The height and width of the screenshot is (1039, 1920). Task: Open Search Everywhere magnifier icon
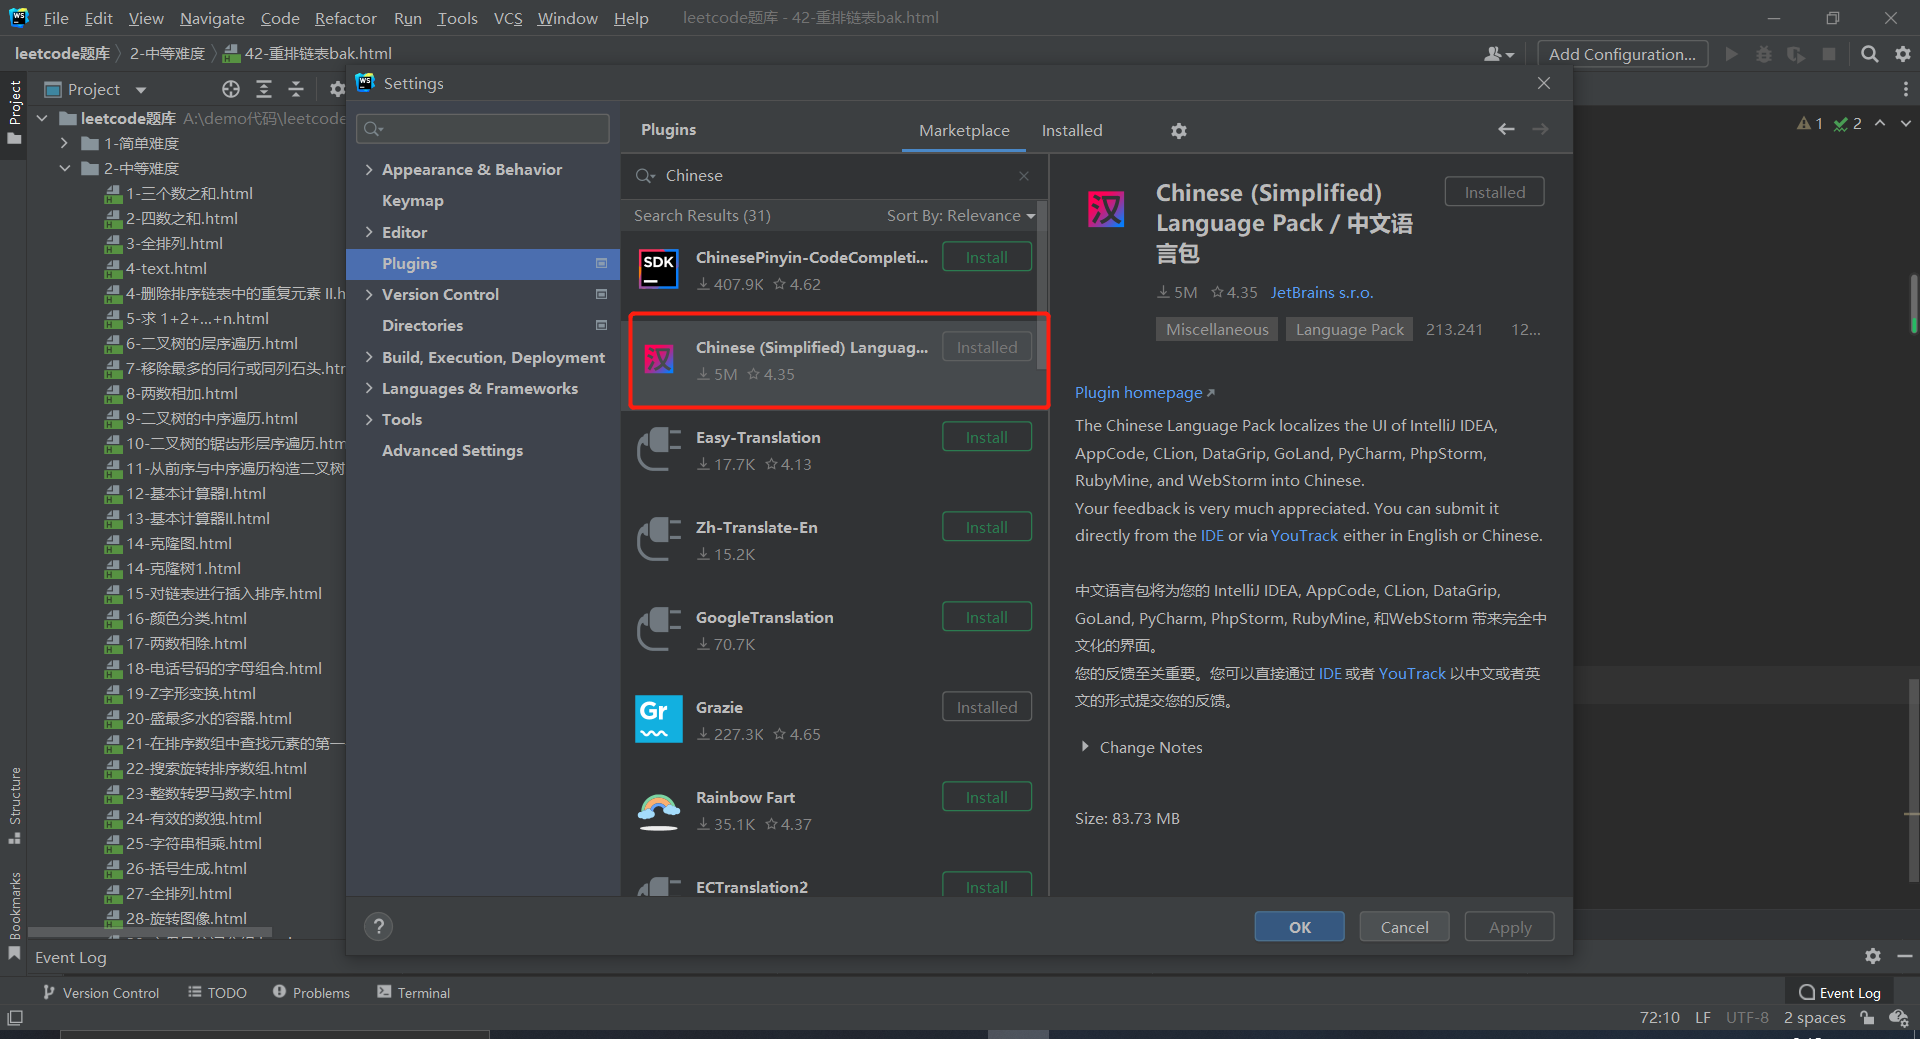1869,54
